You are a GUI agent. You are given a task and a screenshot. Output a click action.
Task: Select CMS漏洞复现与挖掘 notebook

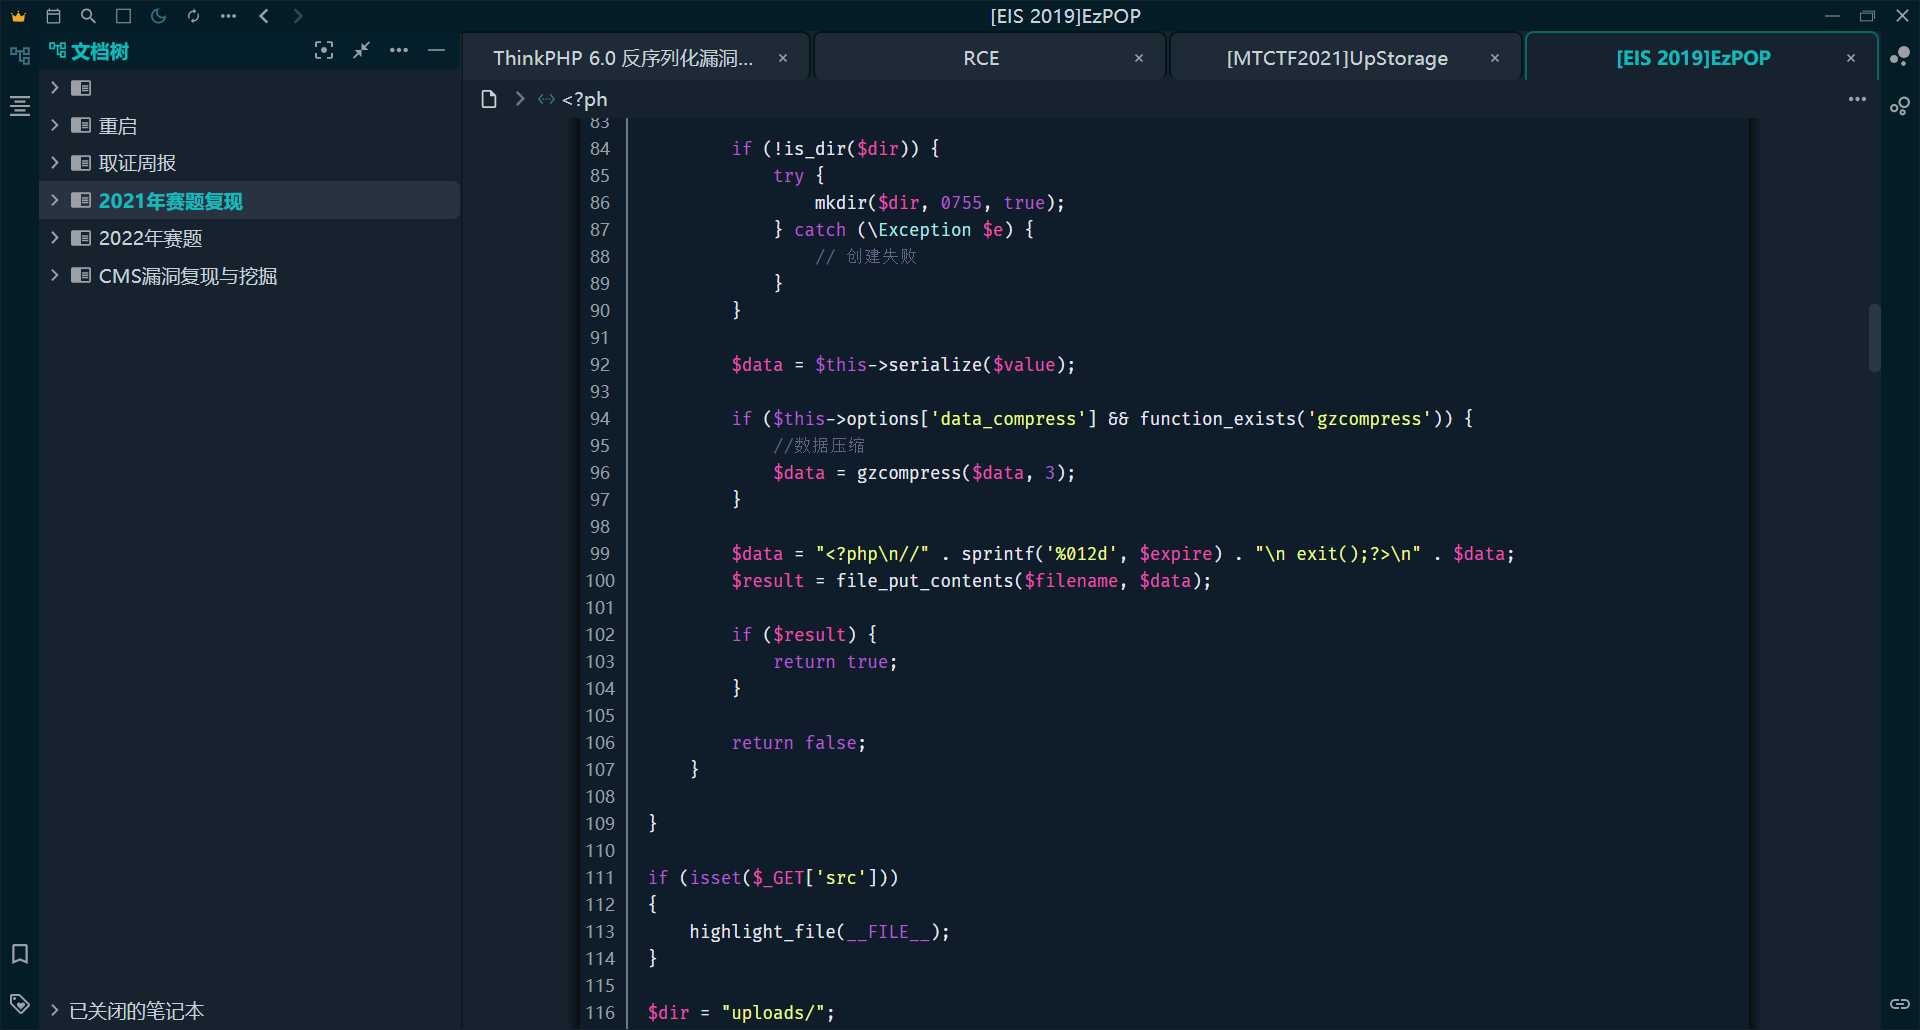pyautogui.click(x=187, y=276)
